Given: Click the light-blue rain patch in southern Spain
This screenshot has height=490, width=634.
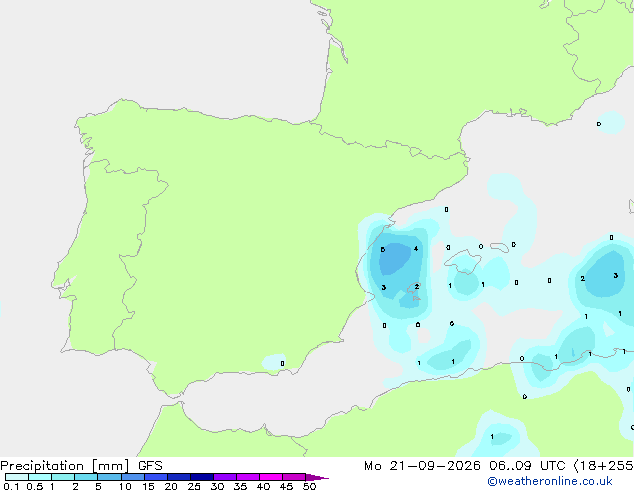Looking at the screenshot, I should point(275,362).
